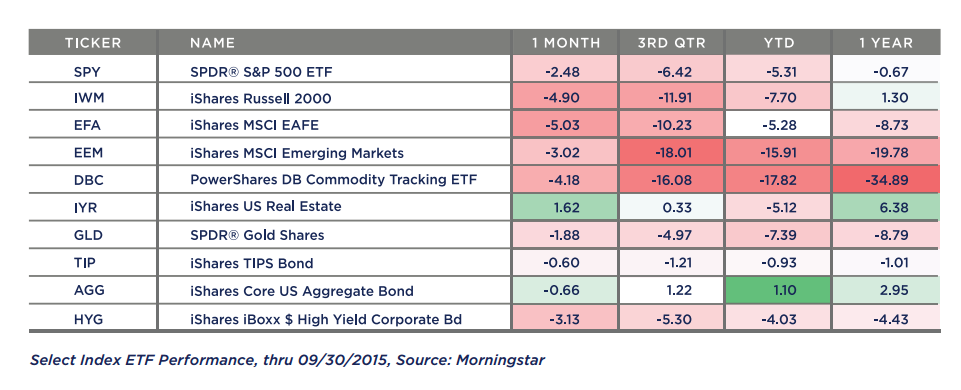Click the EFA 1 month value -5.03
Viewport: 961px width, 390px height.
(564, 125)
